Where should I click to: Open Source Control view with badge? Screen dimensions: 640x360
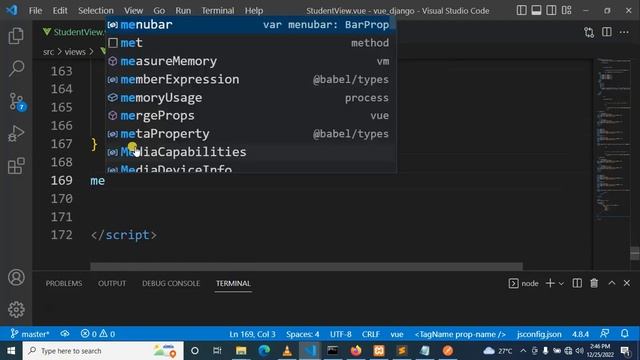17,102
